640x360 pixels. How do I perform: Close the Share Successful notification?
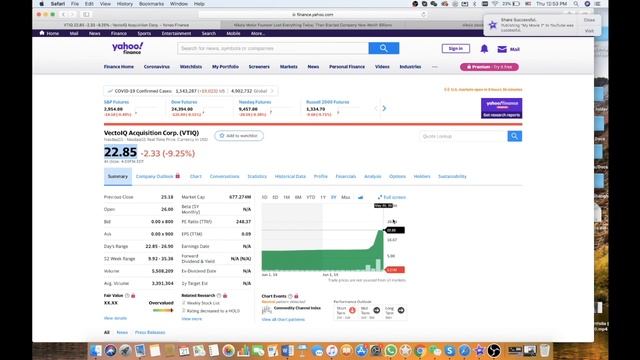(589, 20)
